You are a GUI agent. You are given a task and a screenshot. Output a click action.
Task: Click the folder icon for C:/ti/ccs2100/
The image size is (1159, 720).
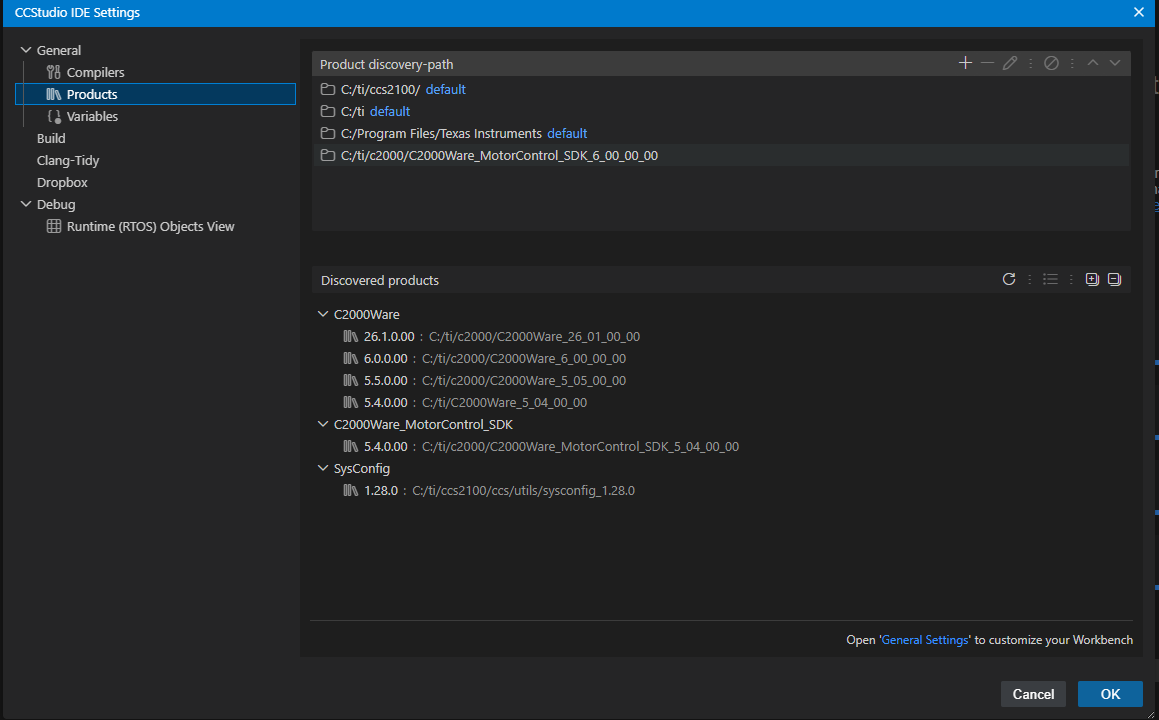327,89
